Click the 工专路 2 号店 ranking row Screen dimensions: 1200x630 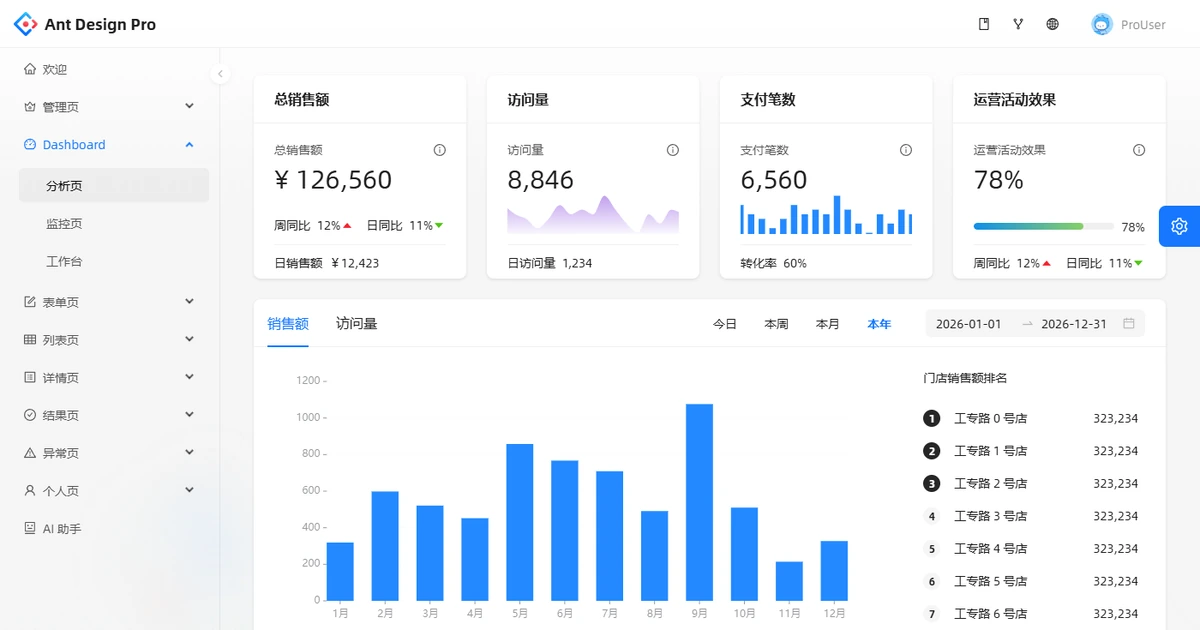click(x=1030, y=483)
